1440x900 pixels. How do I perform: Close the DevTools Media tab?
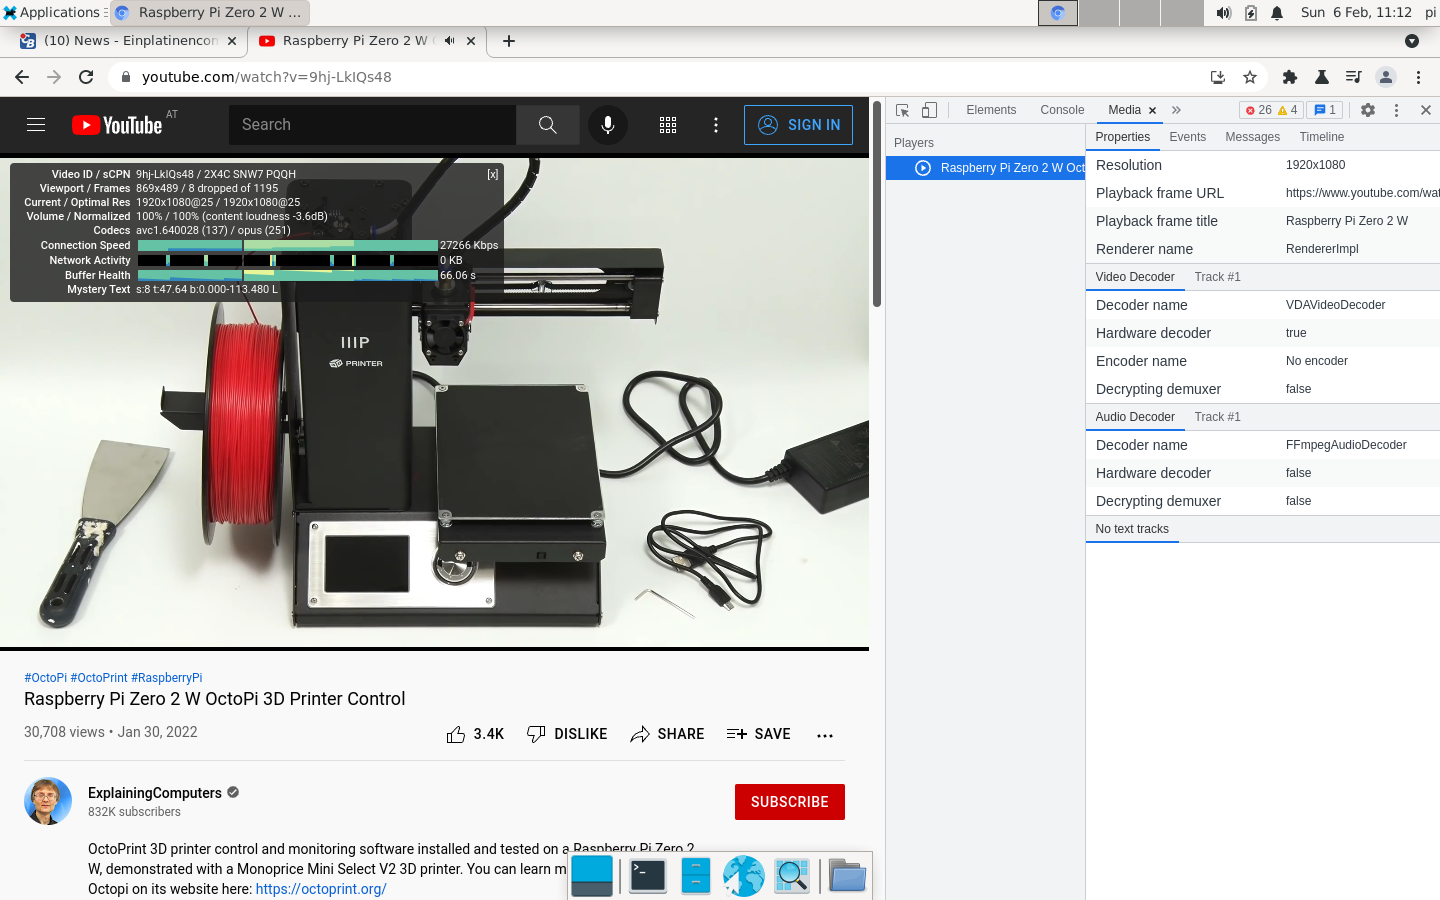1152,111
